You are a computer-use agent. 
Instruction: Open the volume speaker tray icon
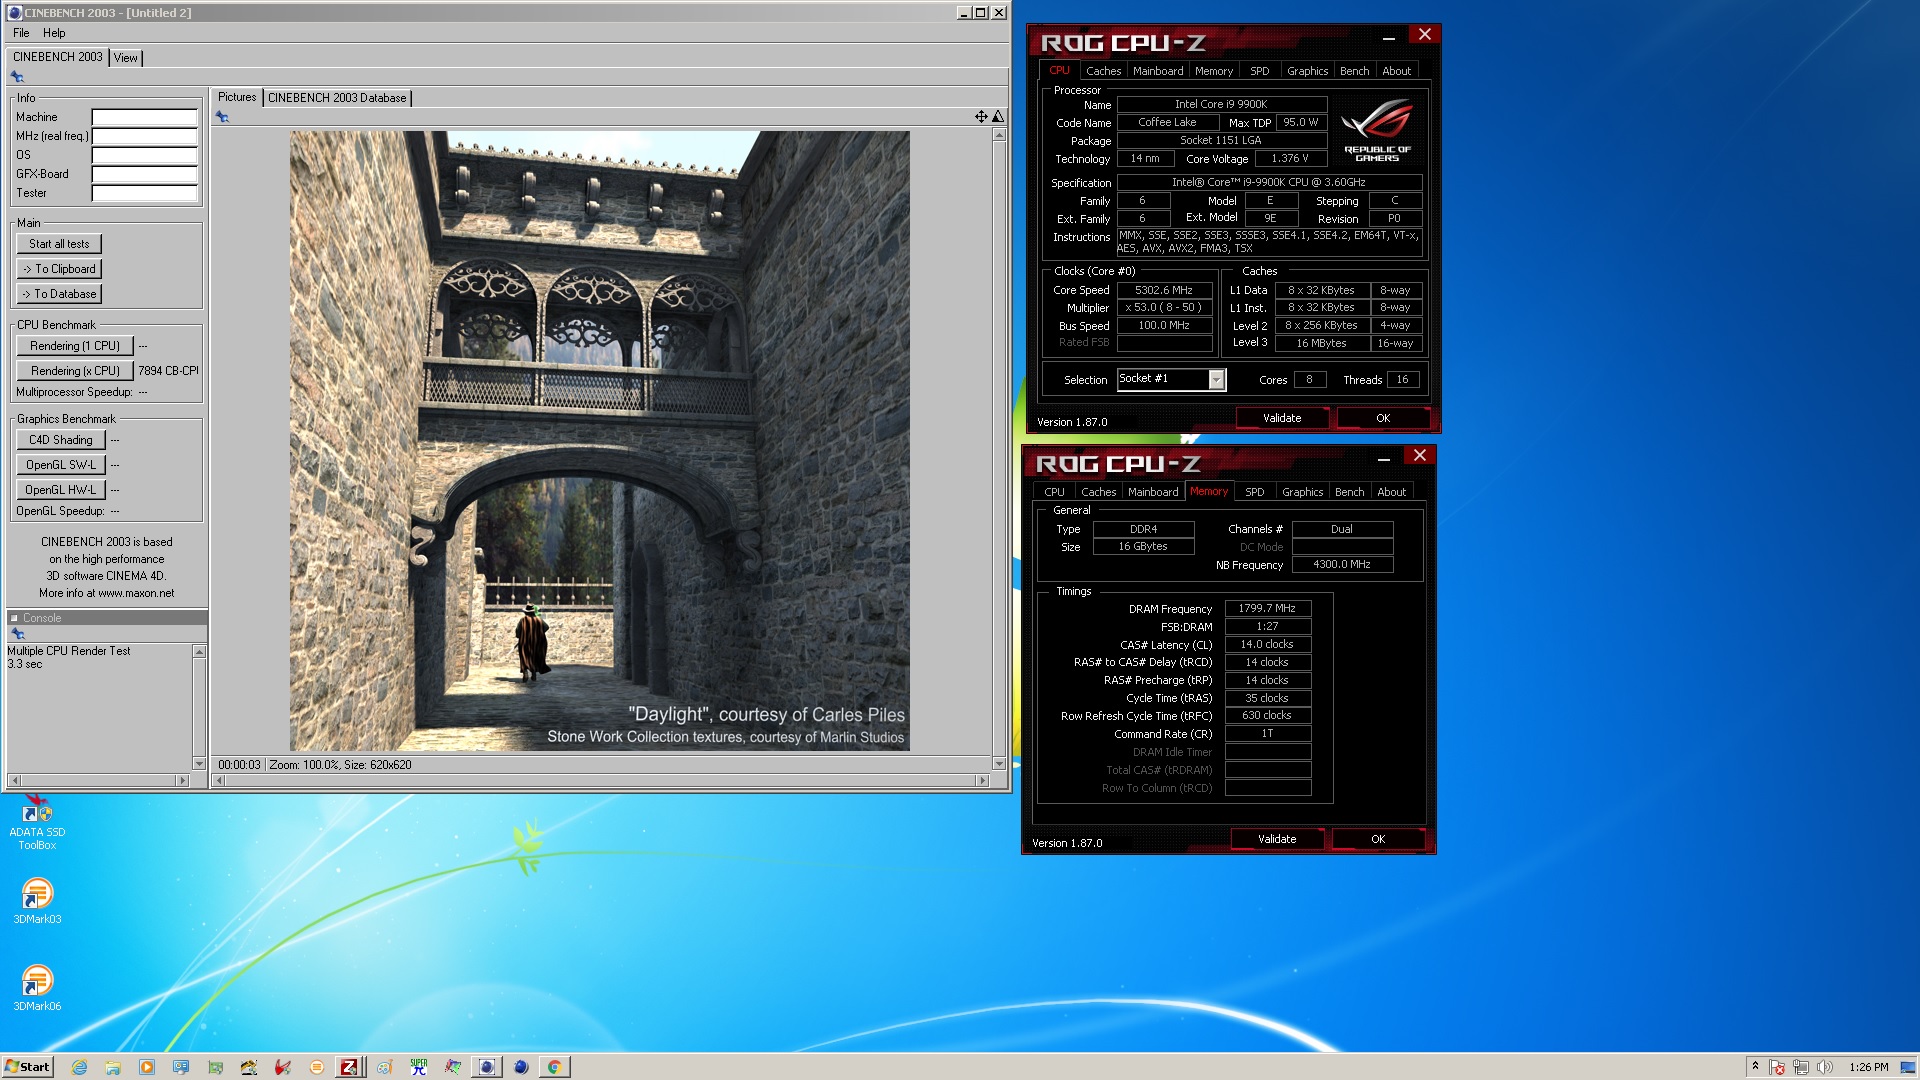click(x=1824, y=1067)
